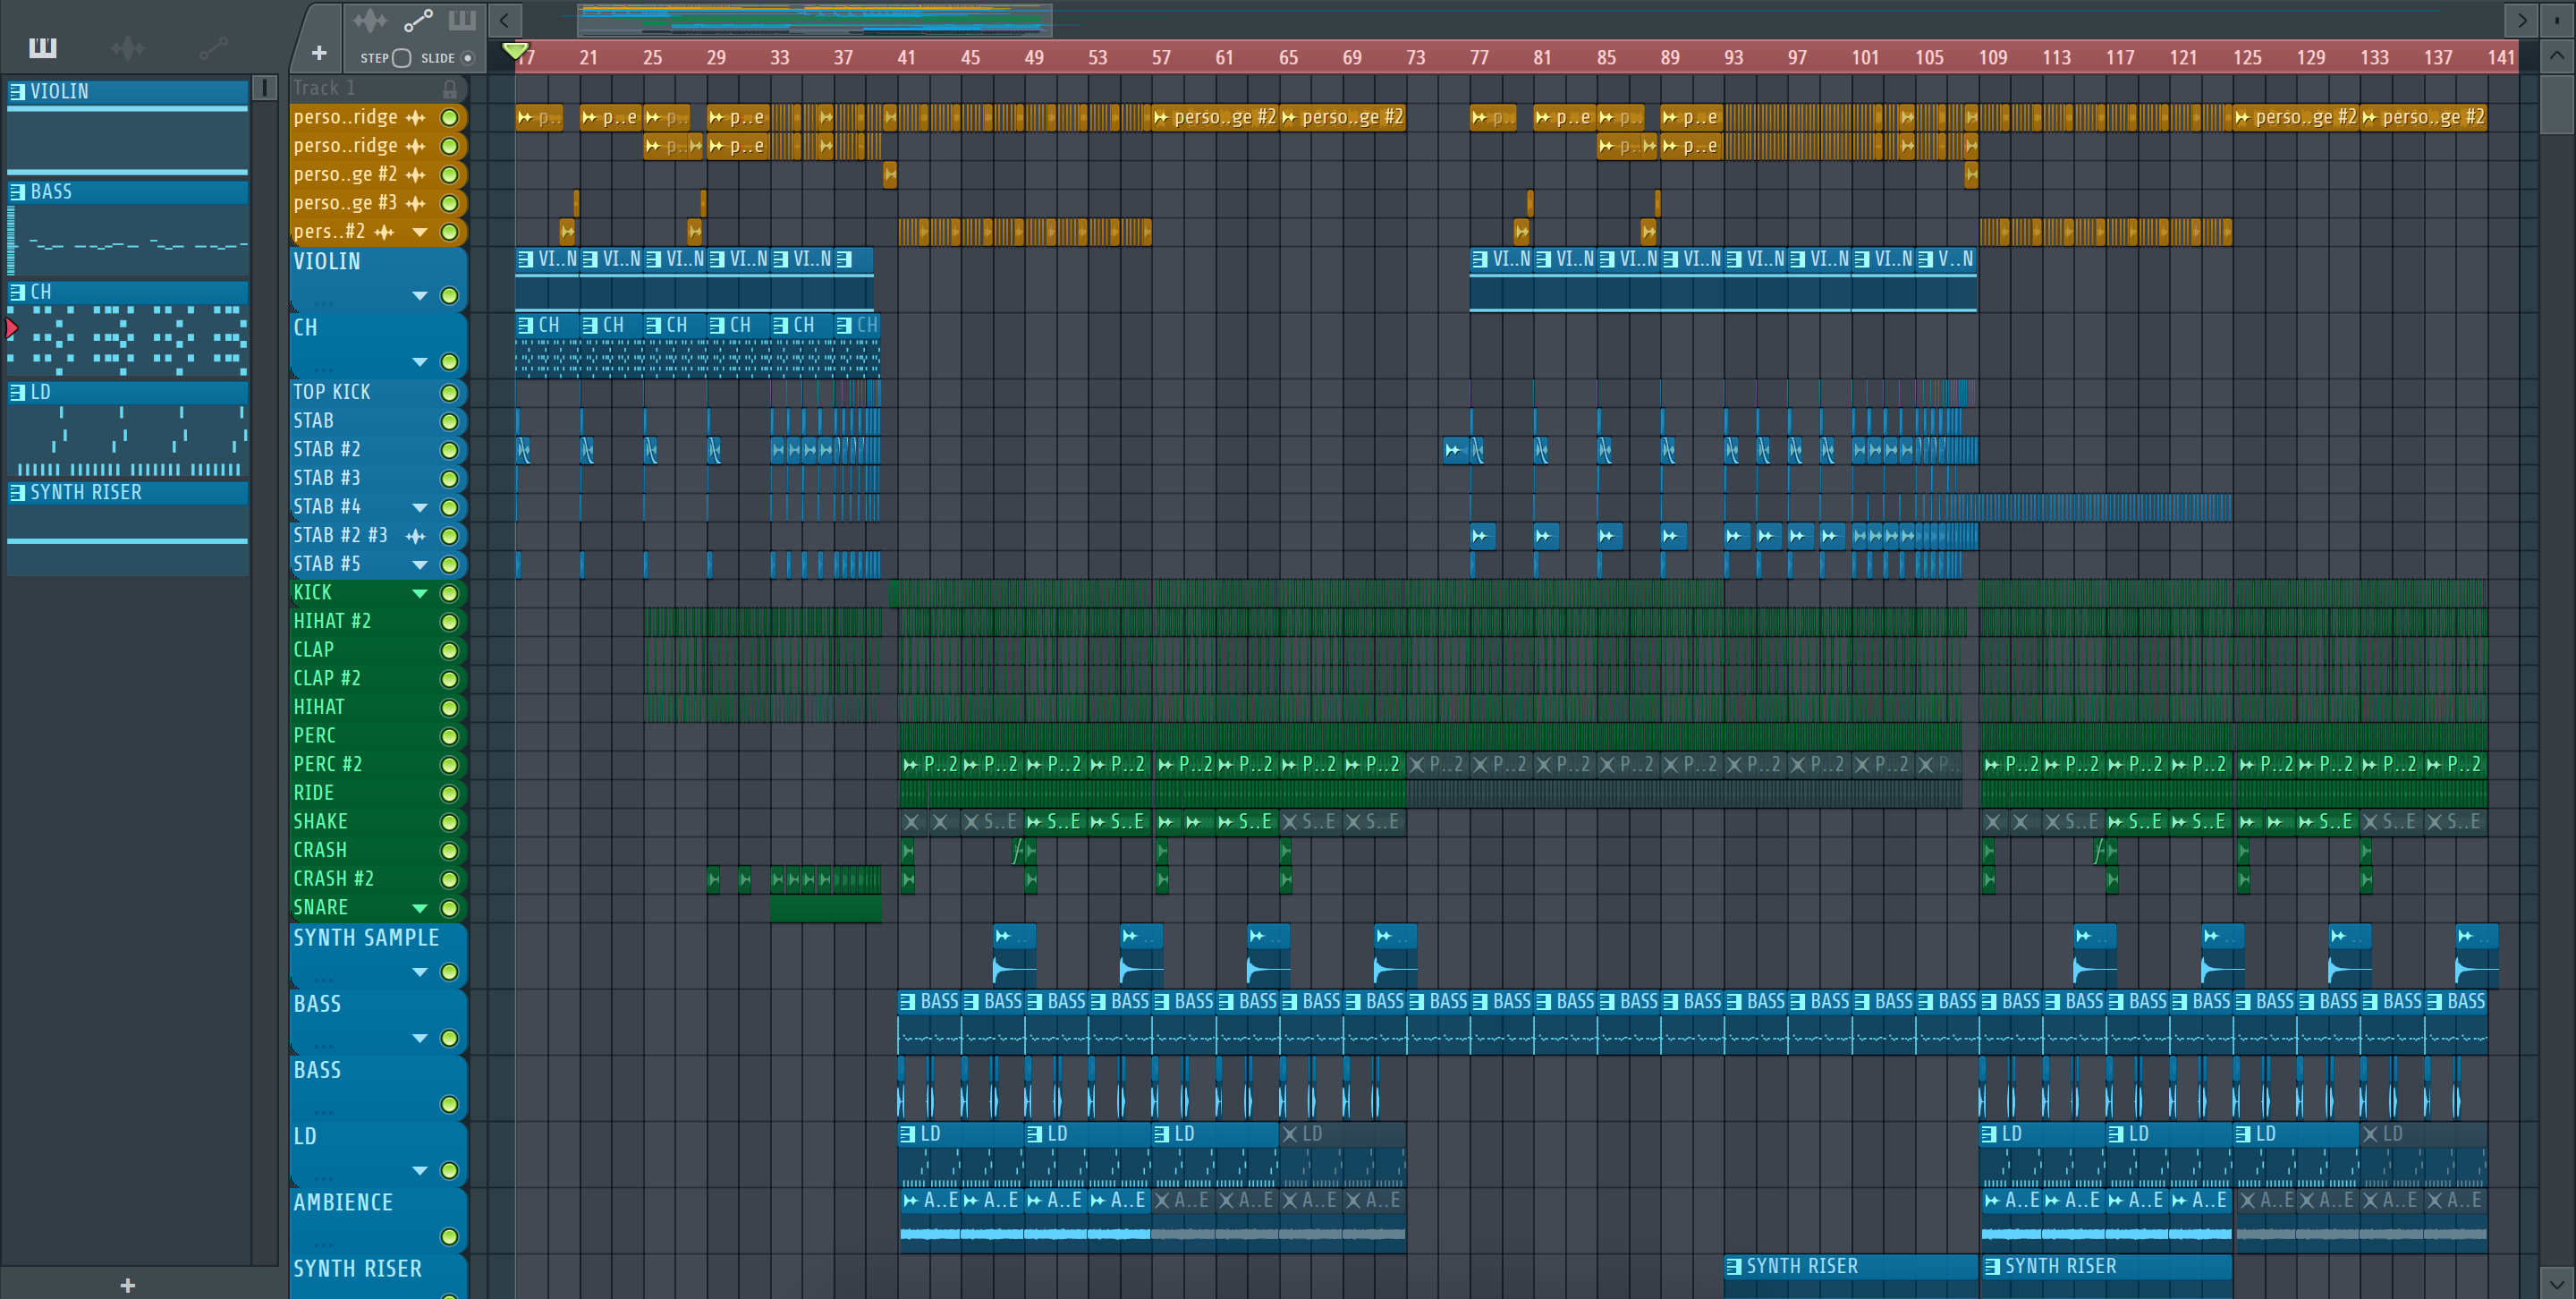Collapse the STAB #4 group arrow

click(420, 507)
